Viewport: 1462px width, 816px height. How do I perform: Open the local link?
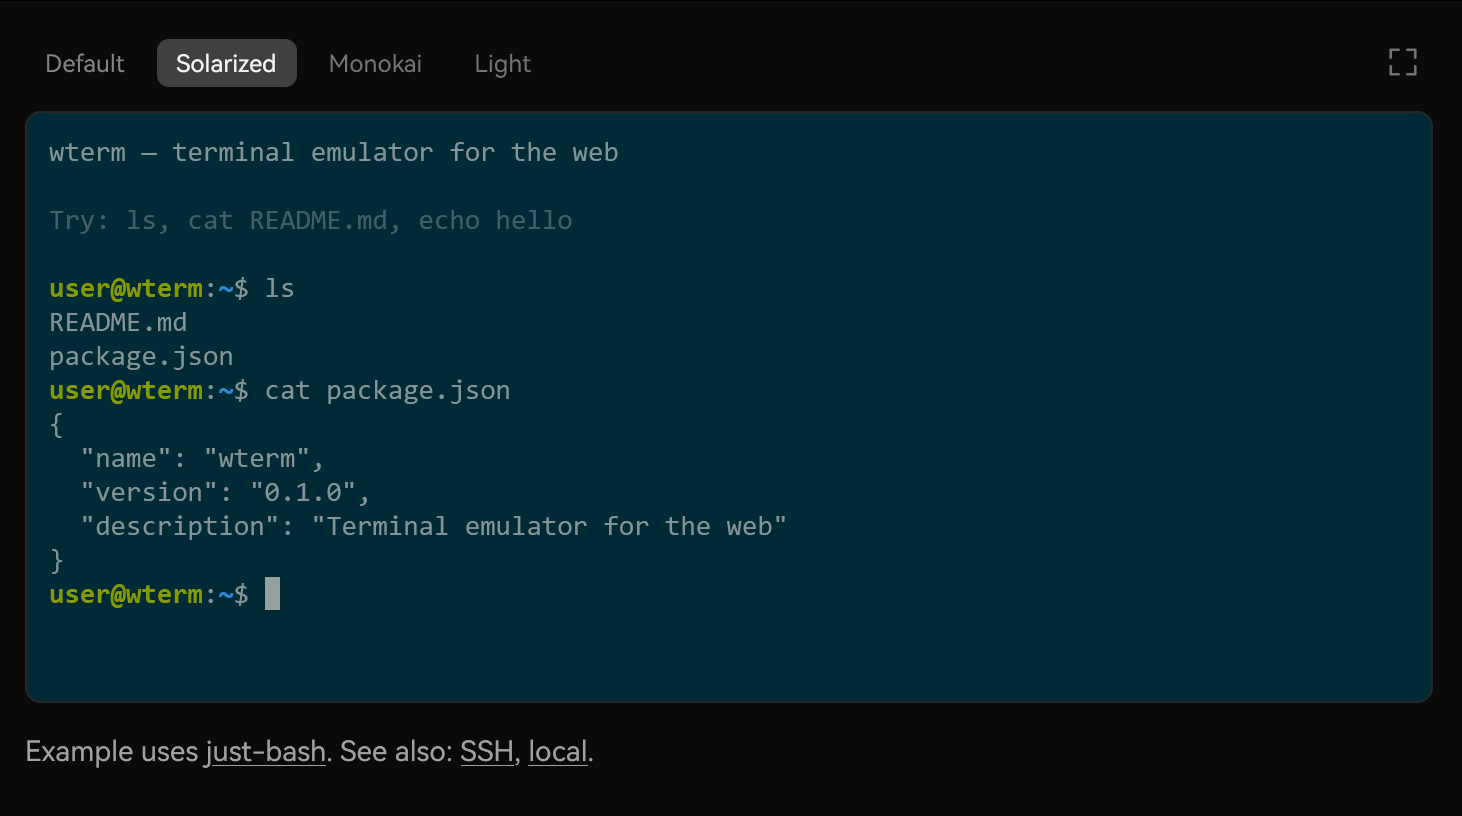click(x=557, y=751)
